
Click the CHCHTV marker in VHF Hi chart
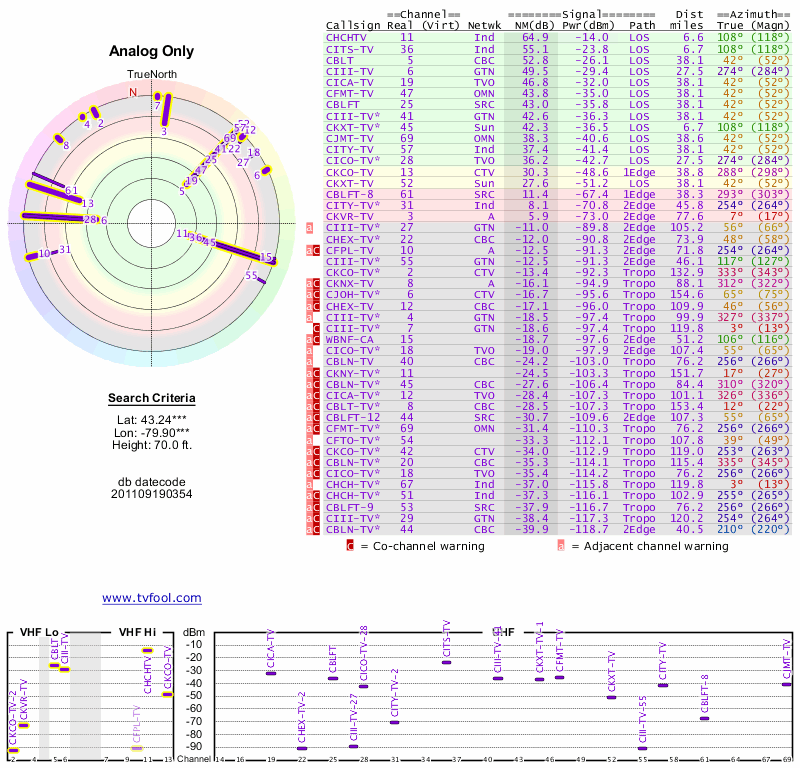click(147, 651)
